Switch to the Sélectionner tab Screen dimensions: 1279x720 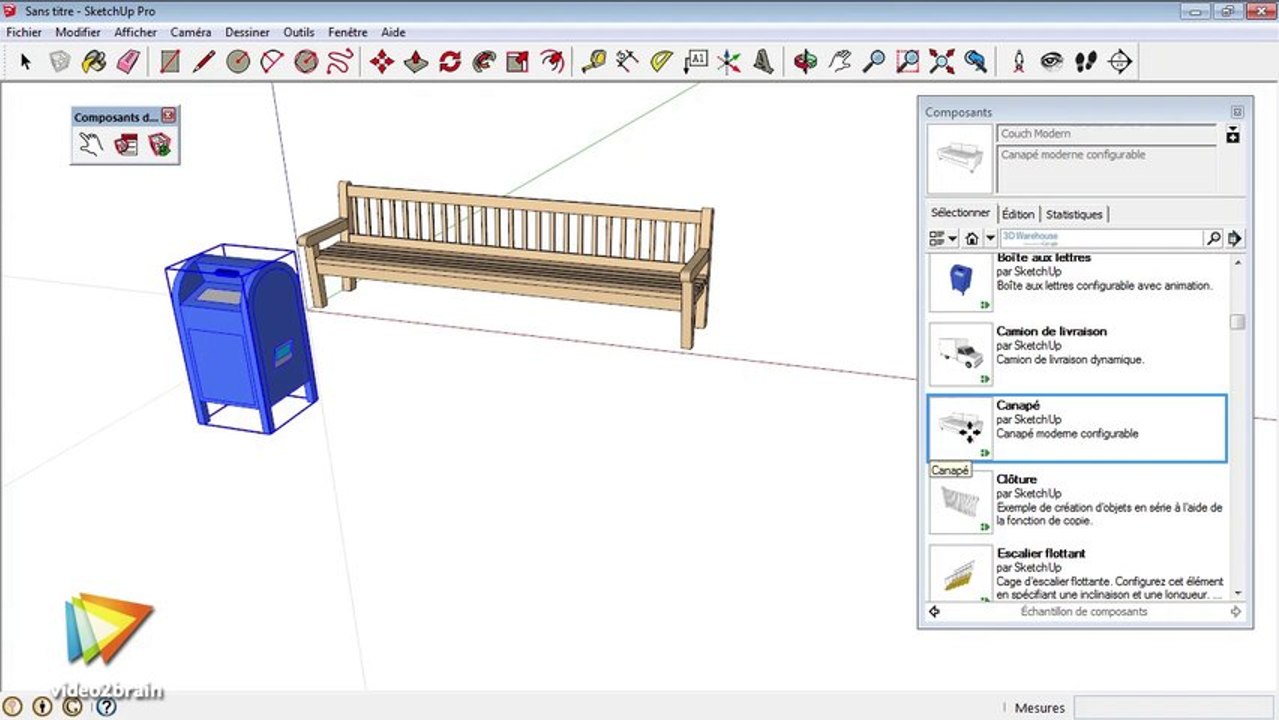pyautogui.click(x=961, y=213)
